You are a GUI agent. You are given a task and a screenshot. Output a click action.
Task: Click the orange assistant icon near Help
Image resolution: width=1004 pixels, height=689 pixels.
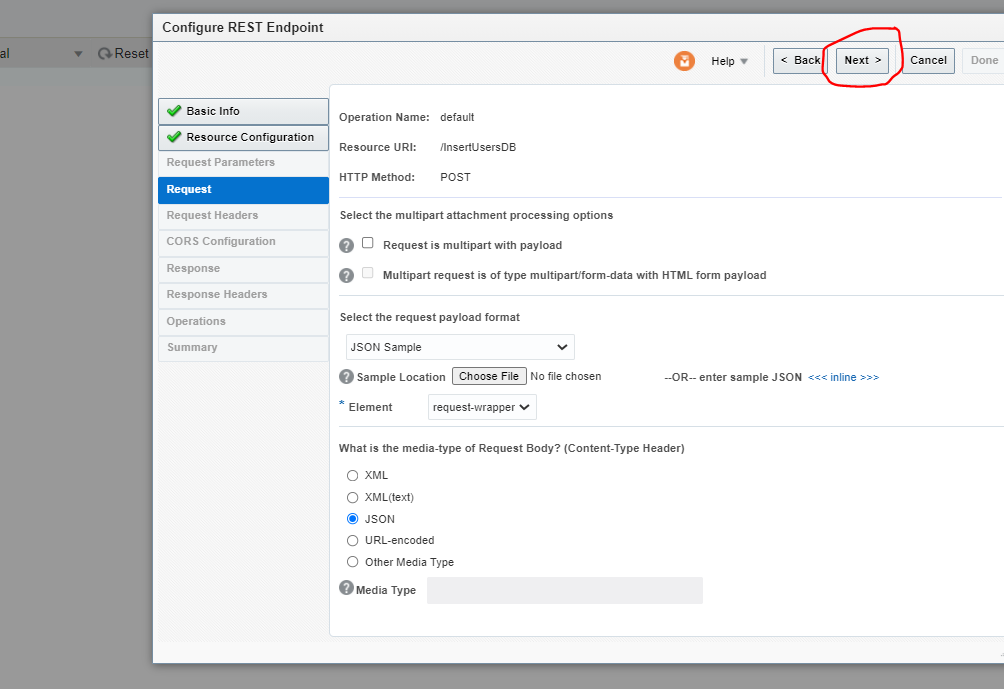click(x=684, y=61)
